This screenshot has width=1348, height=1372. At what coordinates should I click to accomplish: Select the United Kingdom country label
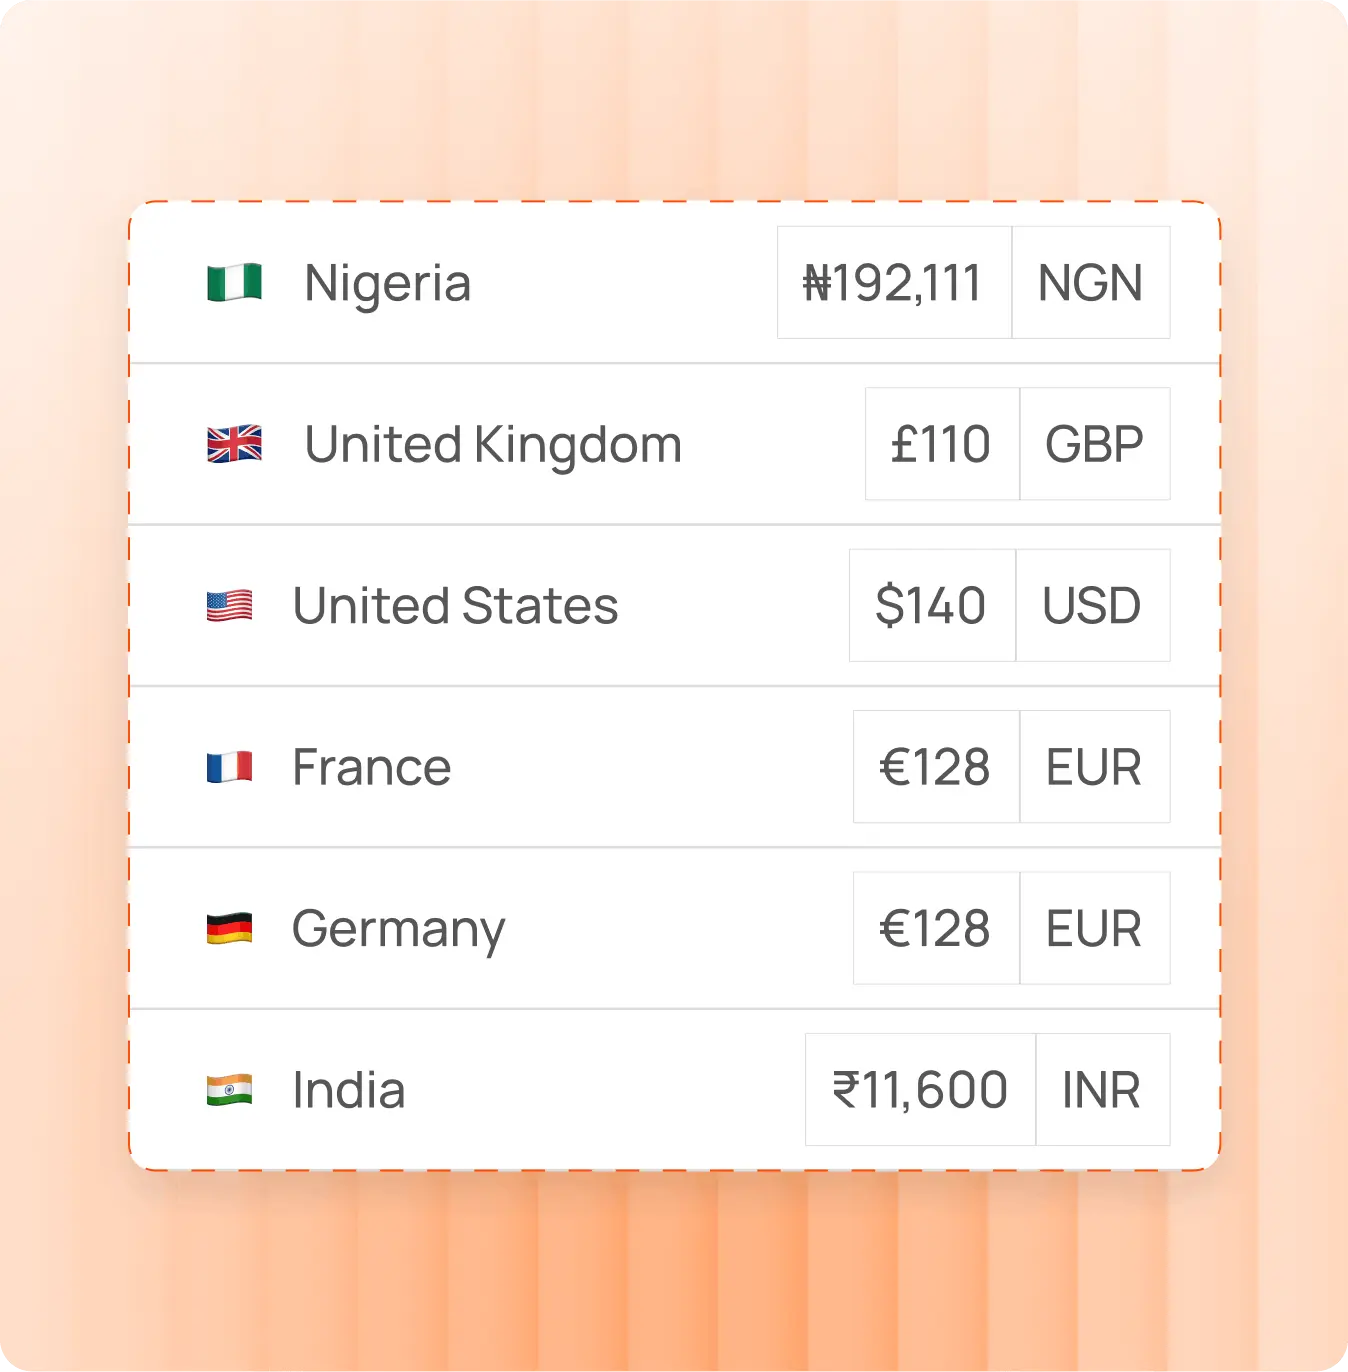click(493, 444)
